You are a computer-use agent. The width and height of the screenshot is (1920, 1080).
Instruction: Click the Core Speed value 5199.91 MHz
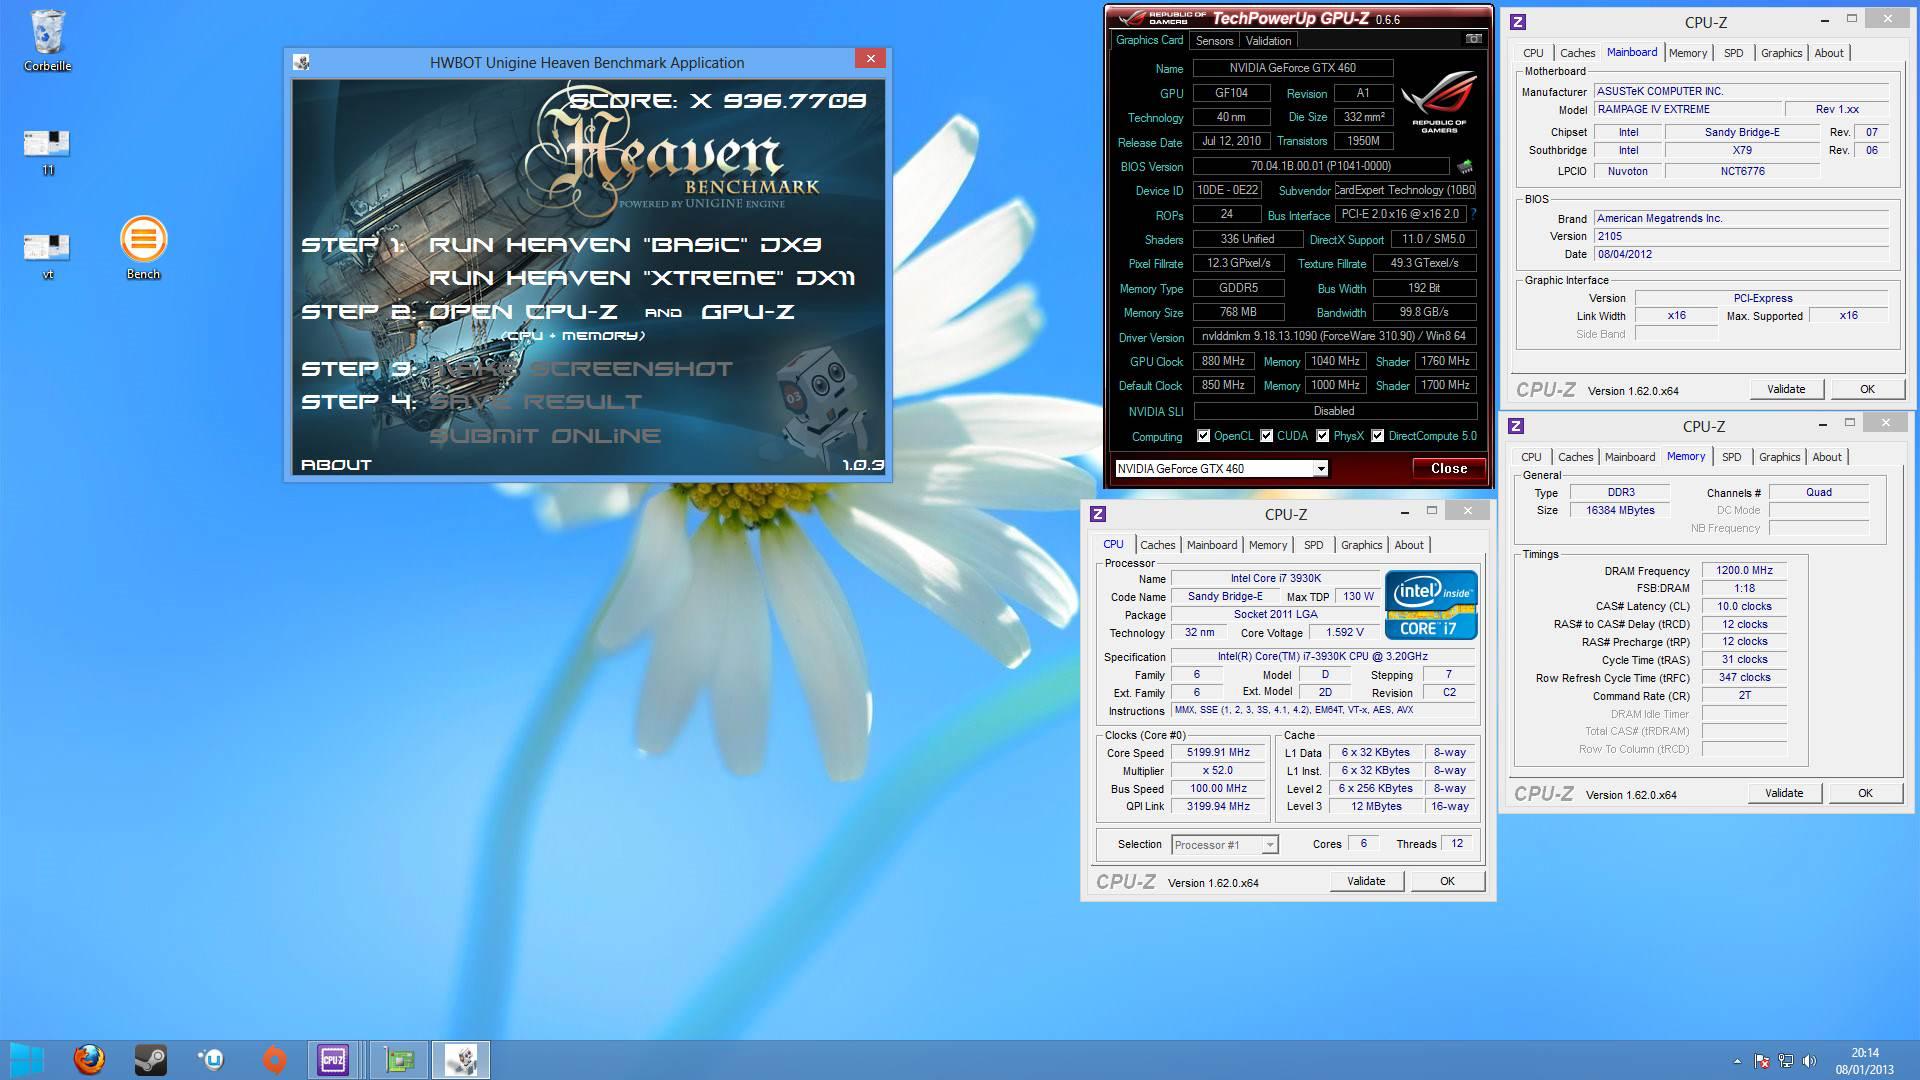tap(1218, 753)
